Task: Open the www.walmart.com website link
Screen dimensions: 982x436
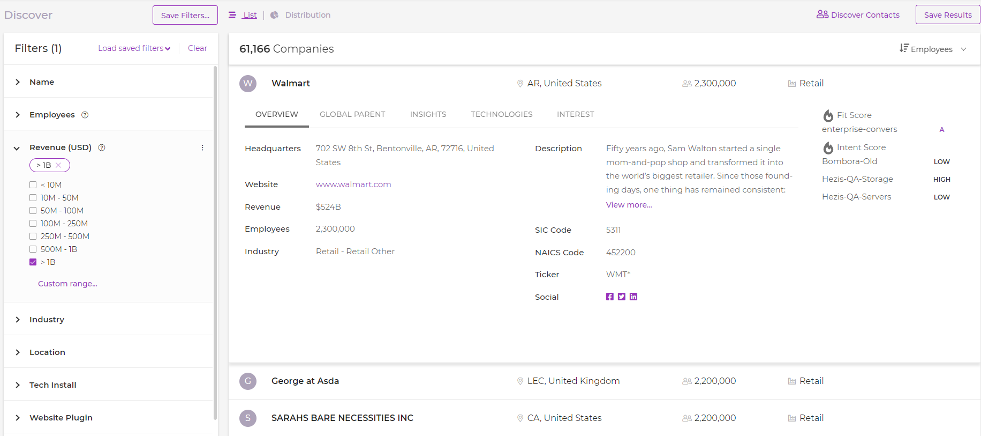Action: [x=353, y=185]
